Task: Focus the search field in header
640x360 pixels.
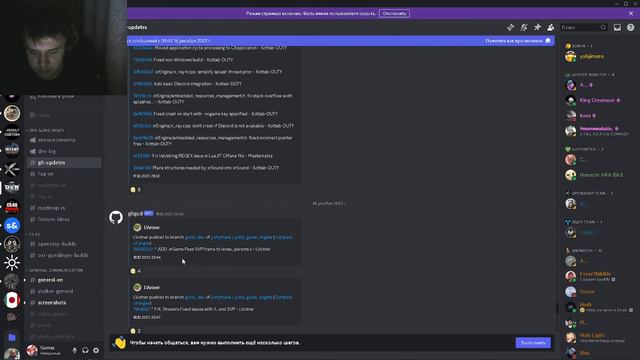Action: pos(584,27)
